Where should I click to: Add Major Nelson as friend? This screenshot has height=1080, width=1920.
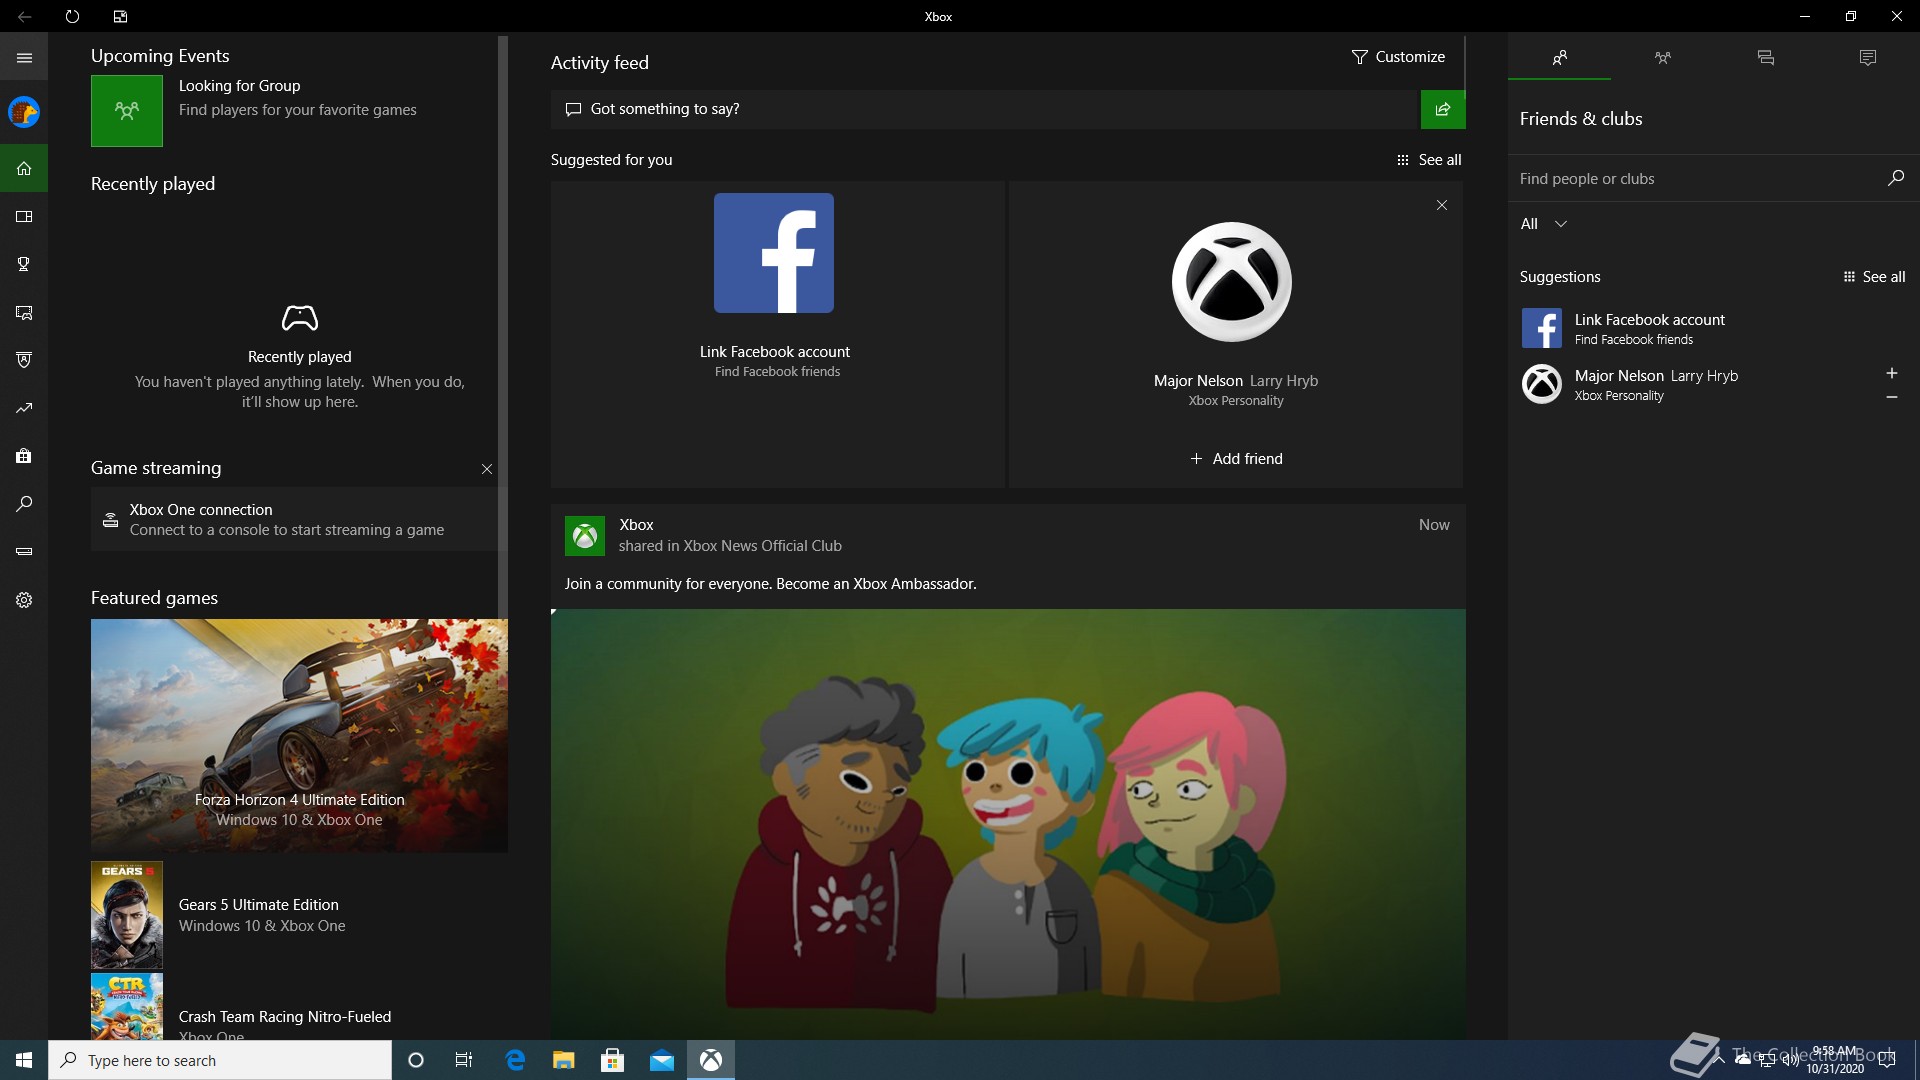1236,459
